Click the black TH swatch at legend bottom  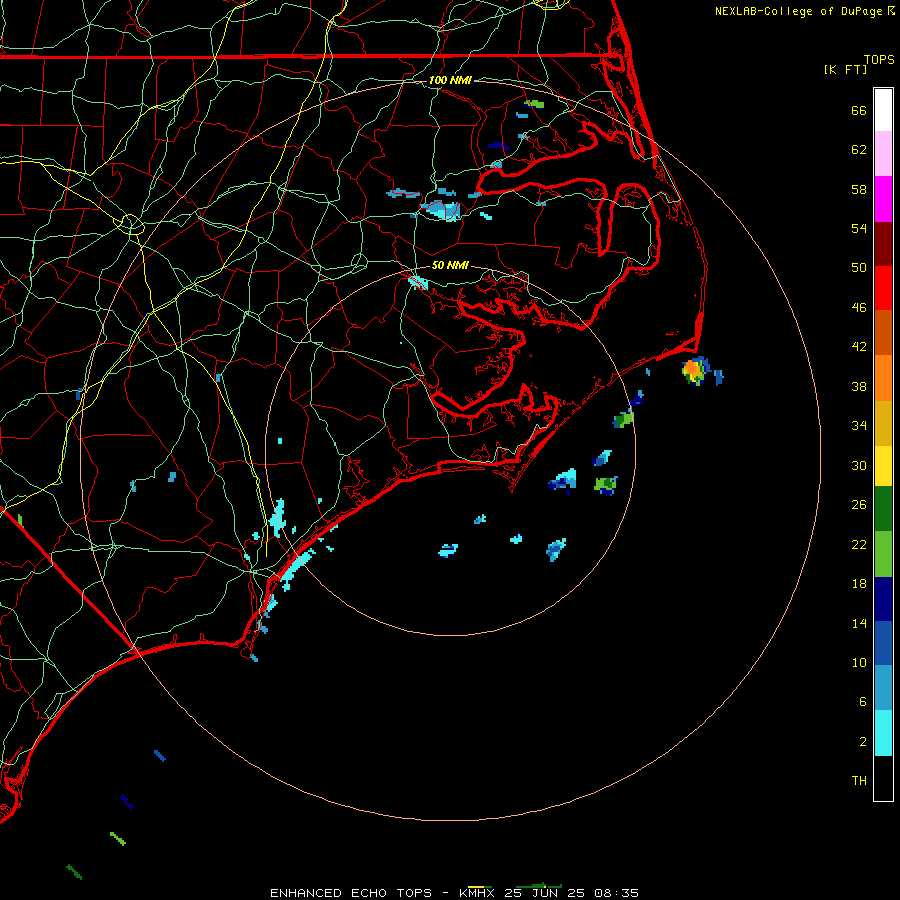pyautogui.click(x=883, y=778)
